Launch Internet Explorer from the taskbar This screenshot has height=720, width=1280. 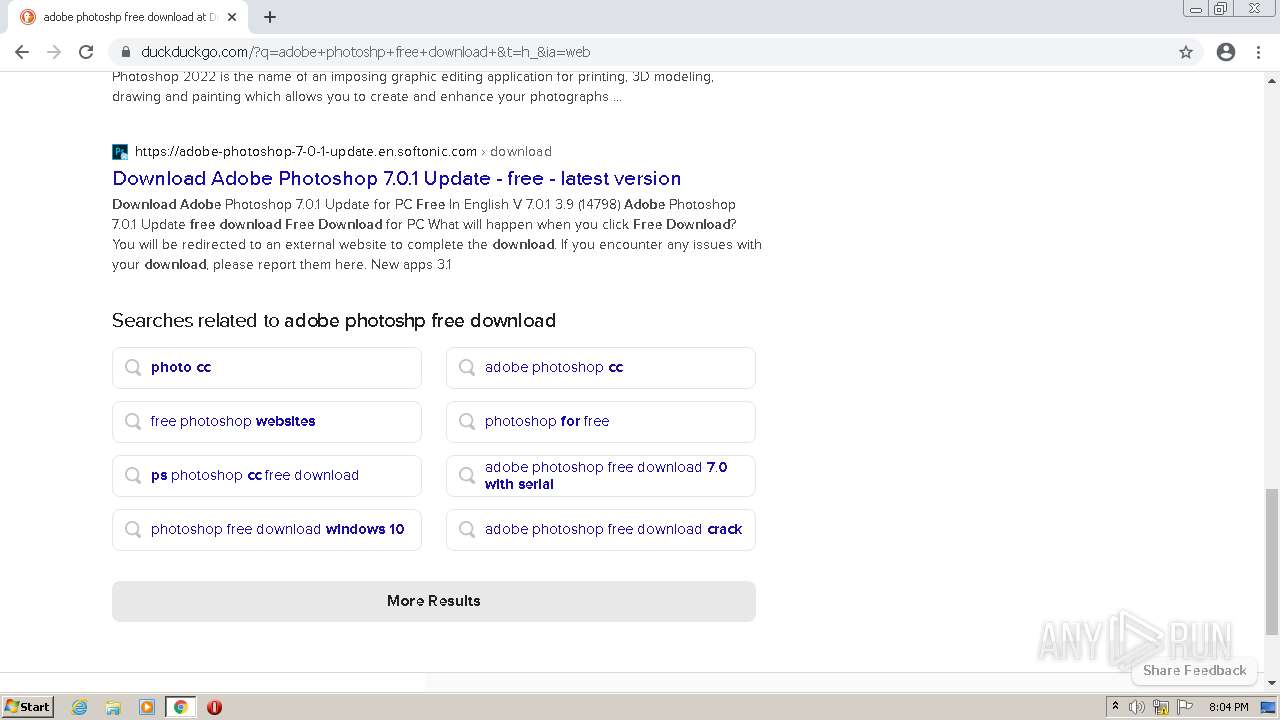pos(80,707)
